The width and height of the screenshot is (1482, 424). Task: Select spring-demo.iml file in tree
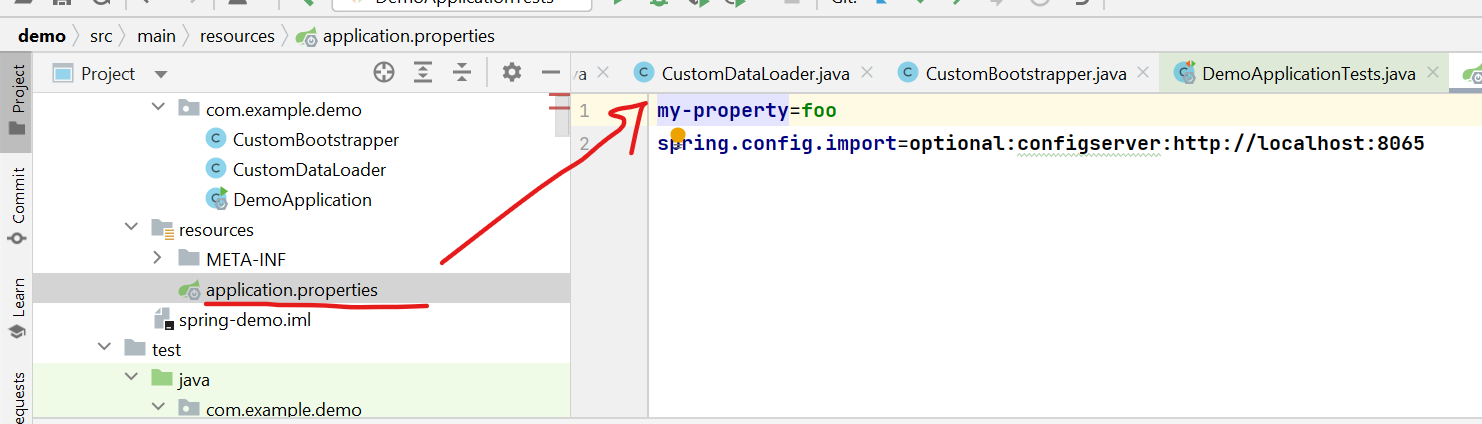point(245,320)
